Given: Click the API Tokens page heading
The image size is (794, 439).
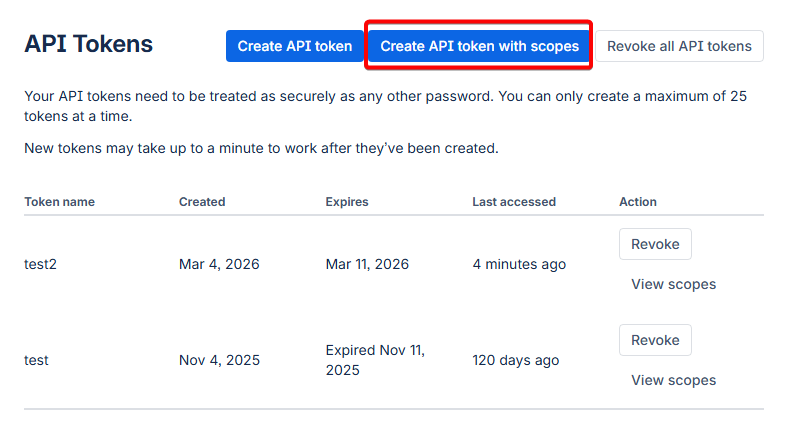Looking at the screenshot, I should click(89, 44).
